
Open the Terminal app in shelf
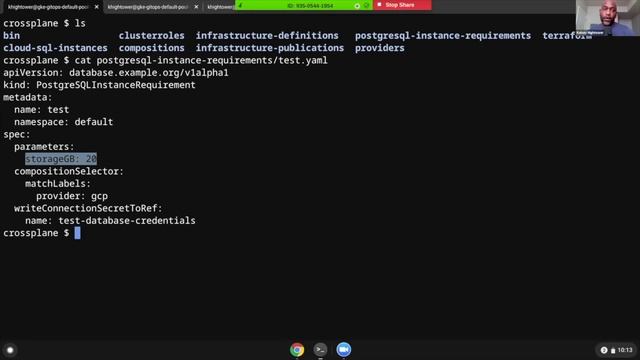320,349
